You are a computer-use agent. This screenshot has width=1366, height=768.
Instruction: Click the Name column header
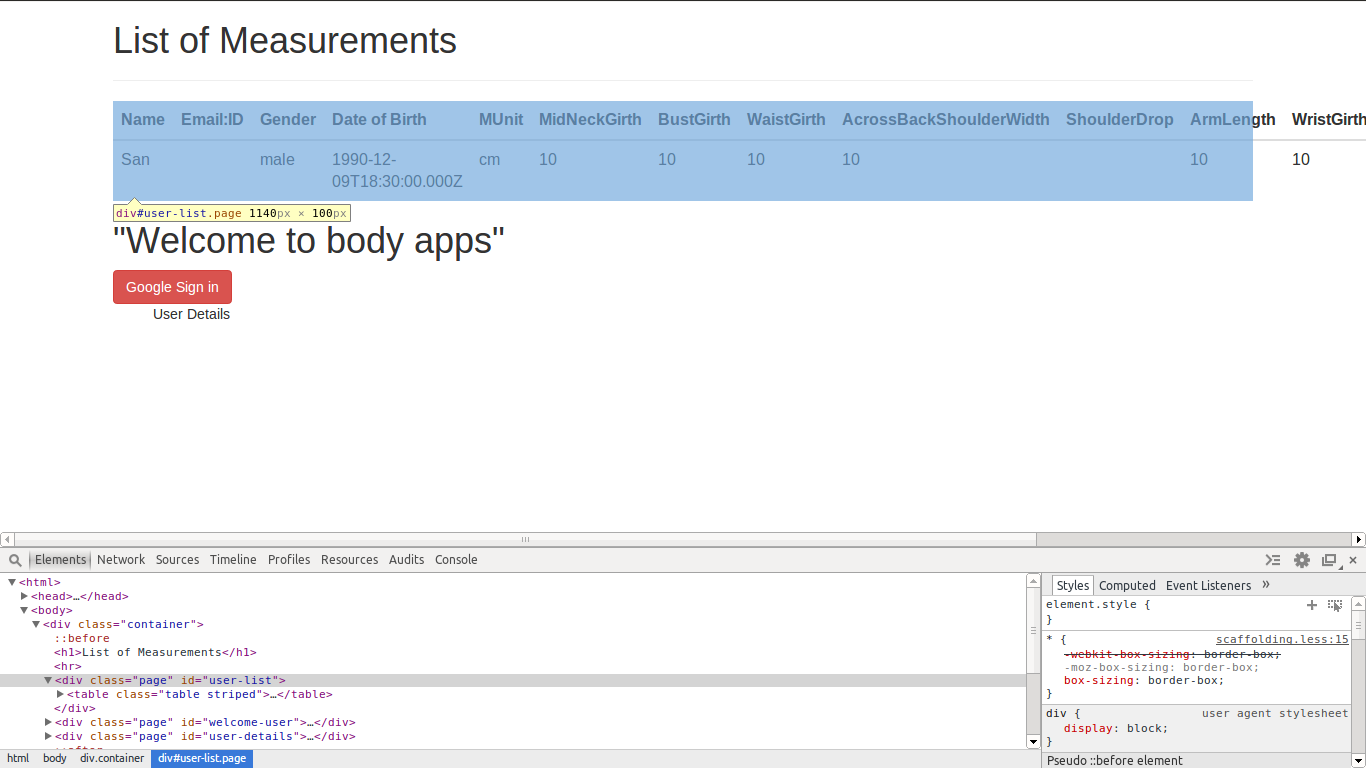(x=143, y=120)
